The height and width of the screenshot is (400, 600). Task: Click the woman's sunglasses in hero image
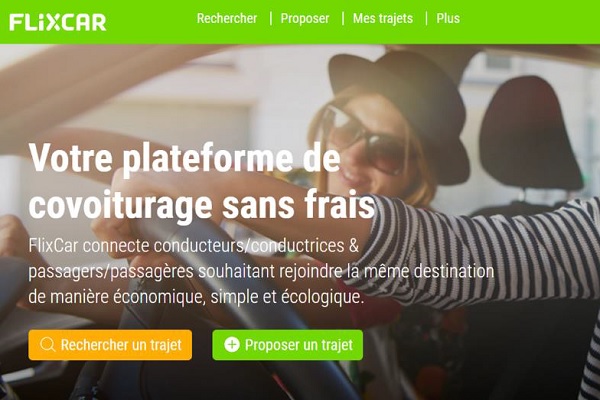pos(364,140)
